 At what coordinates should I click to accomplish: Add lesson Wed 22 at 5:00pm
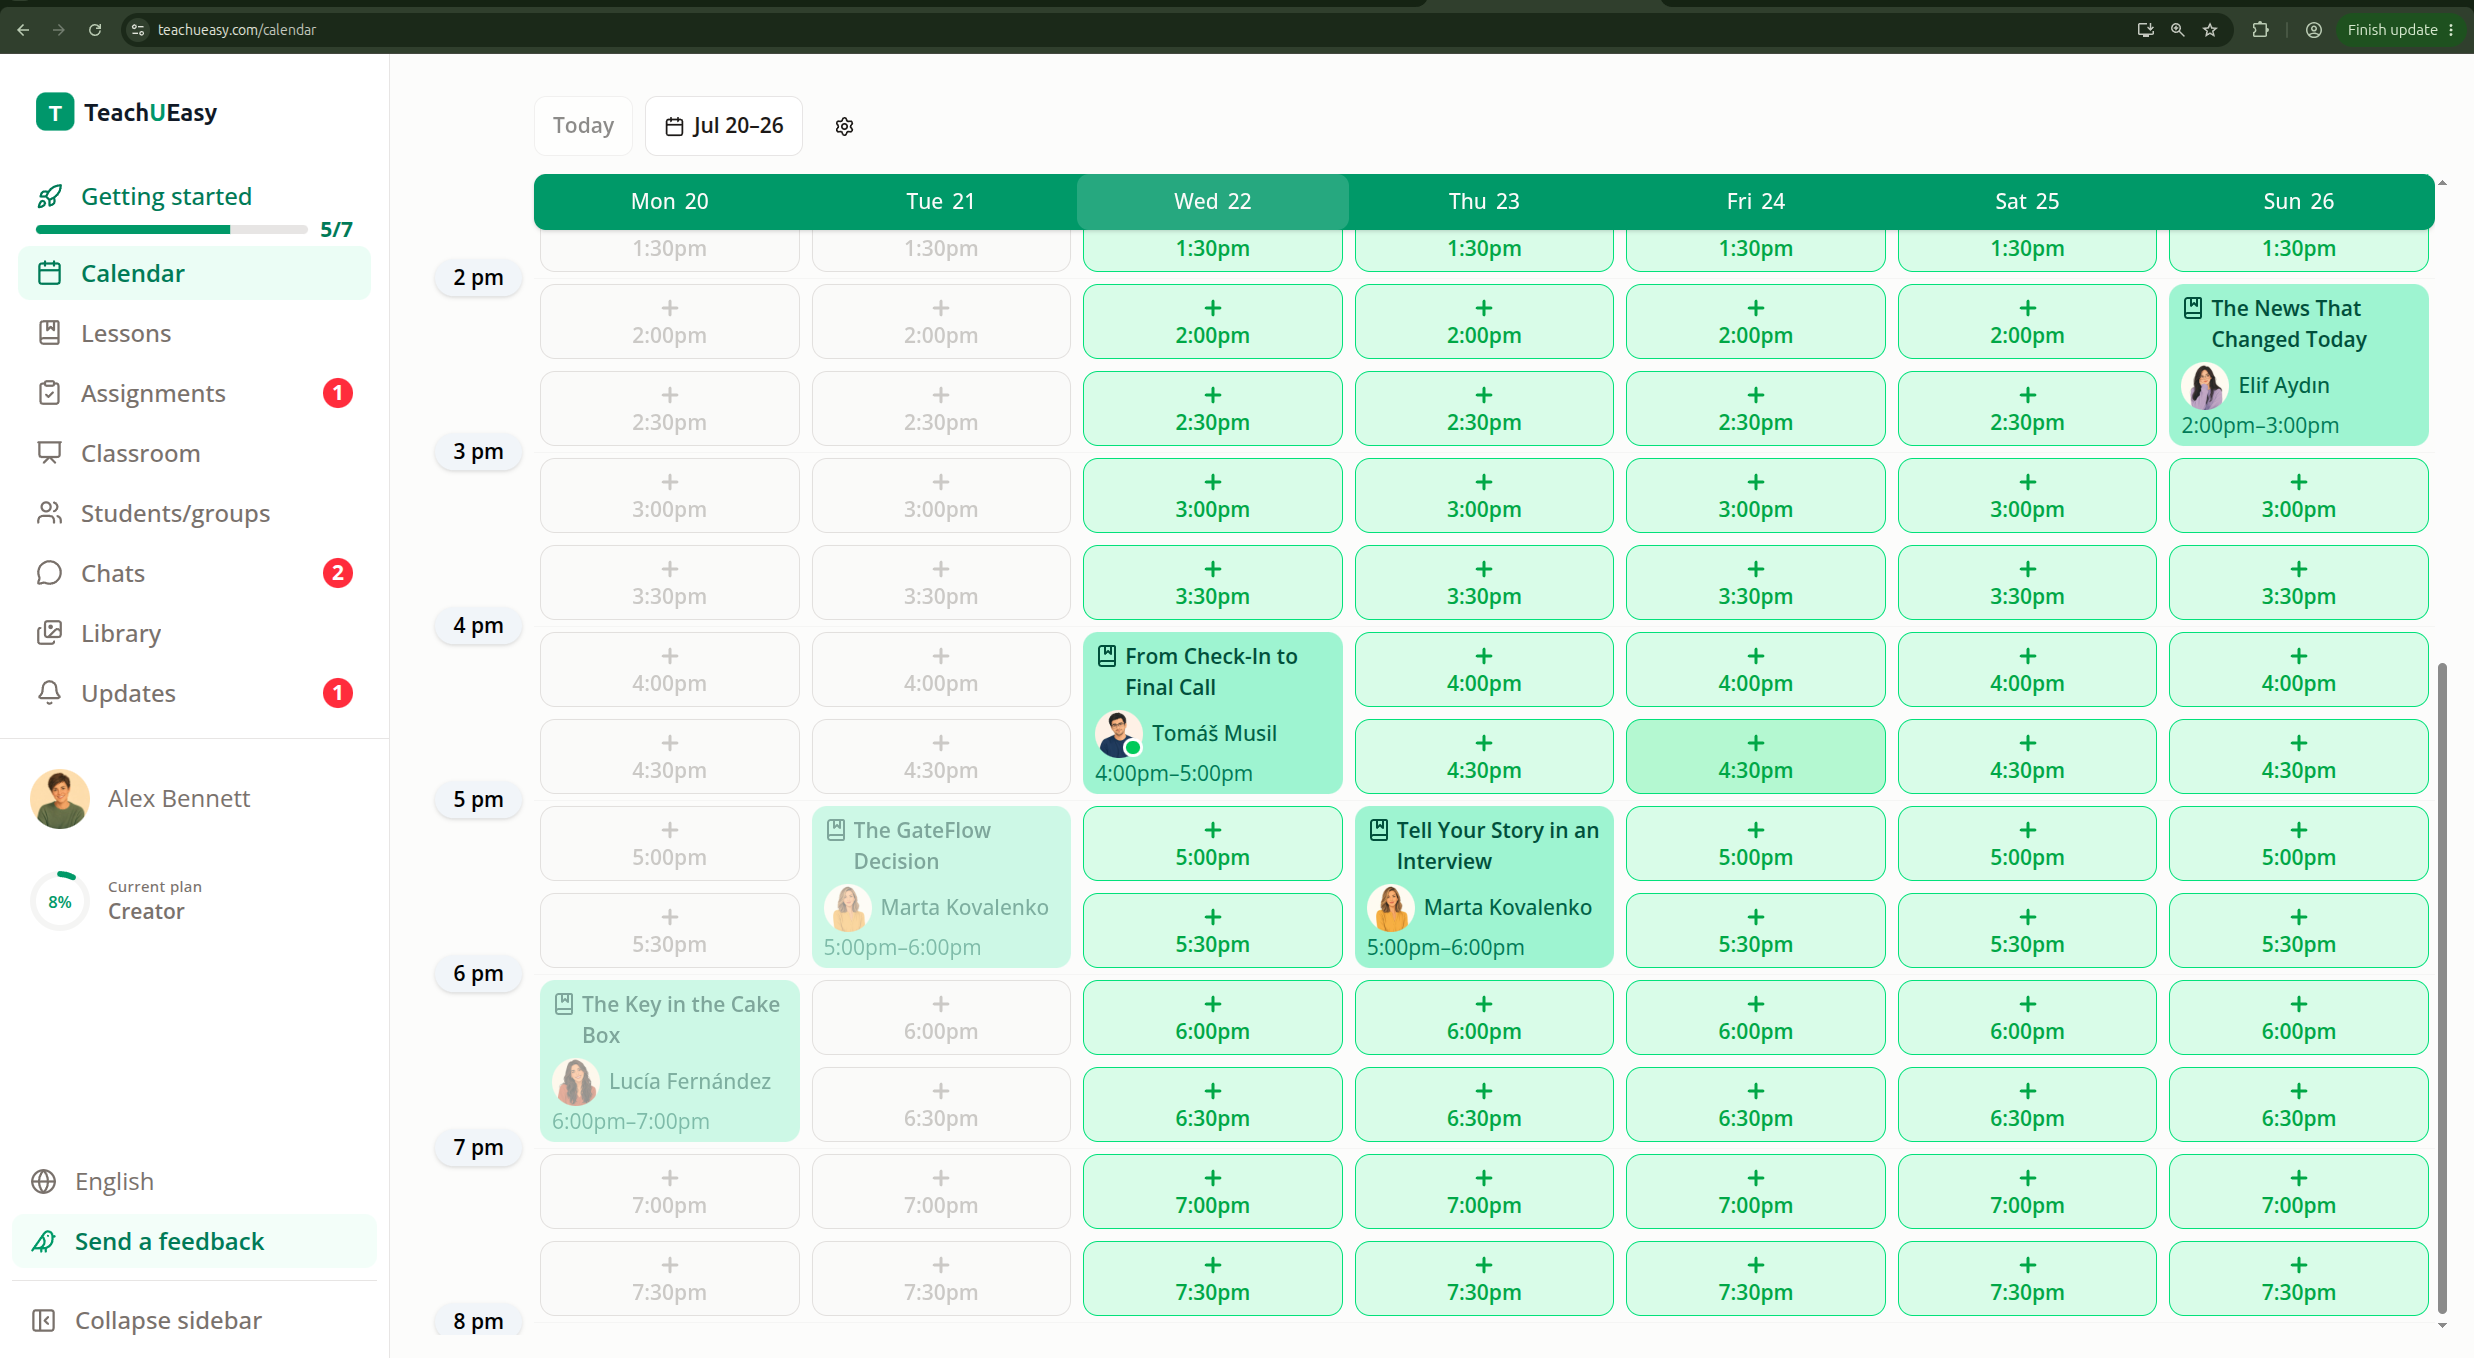click(x=1212, y=844)
